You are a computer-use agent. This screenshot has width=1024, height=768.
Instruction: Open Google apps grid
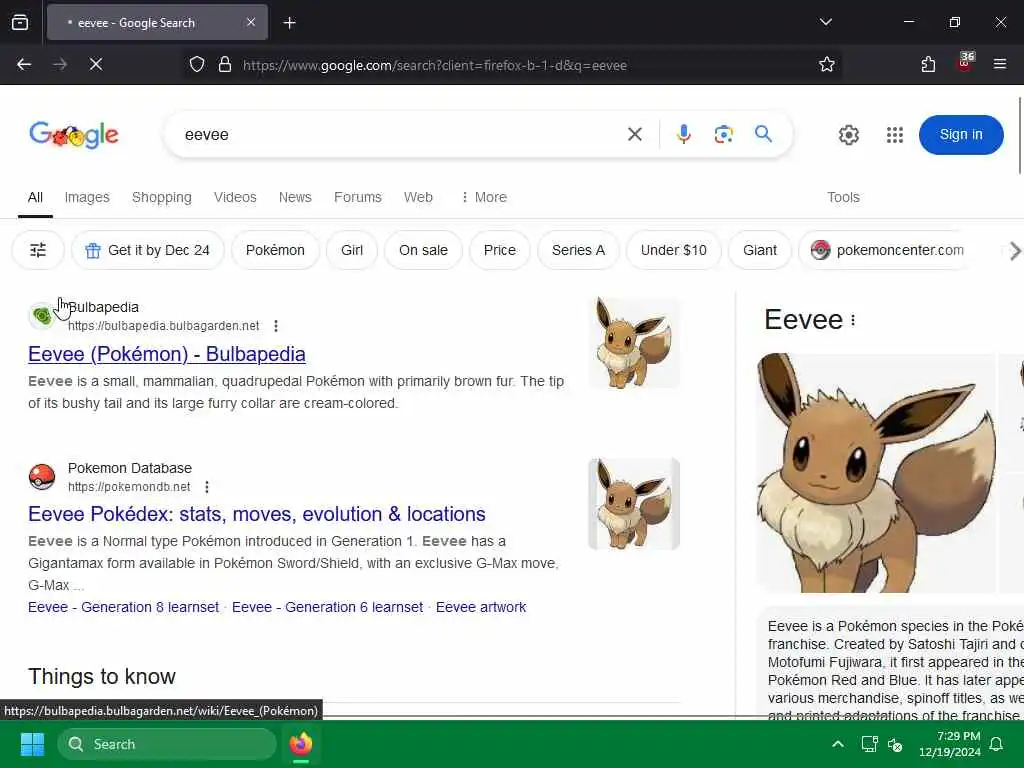pos(894,135)
